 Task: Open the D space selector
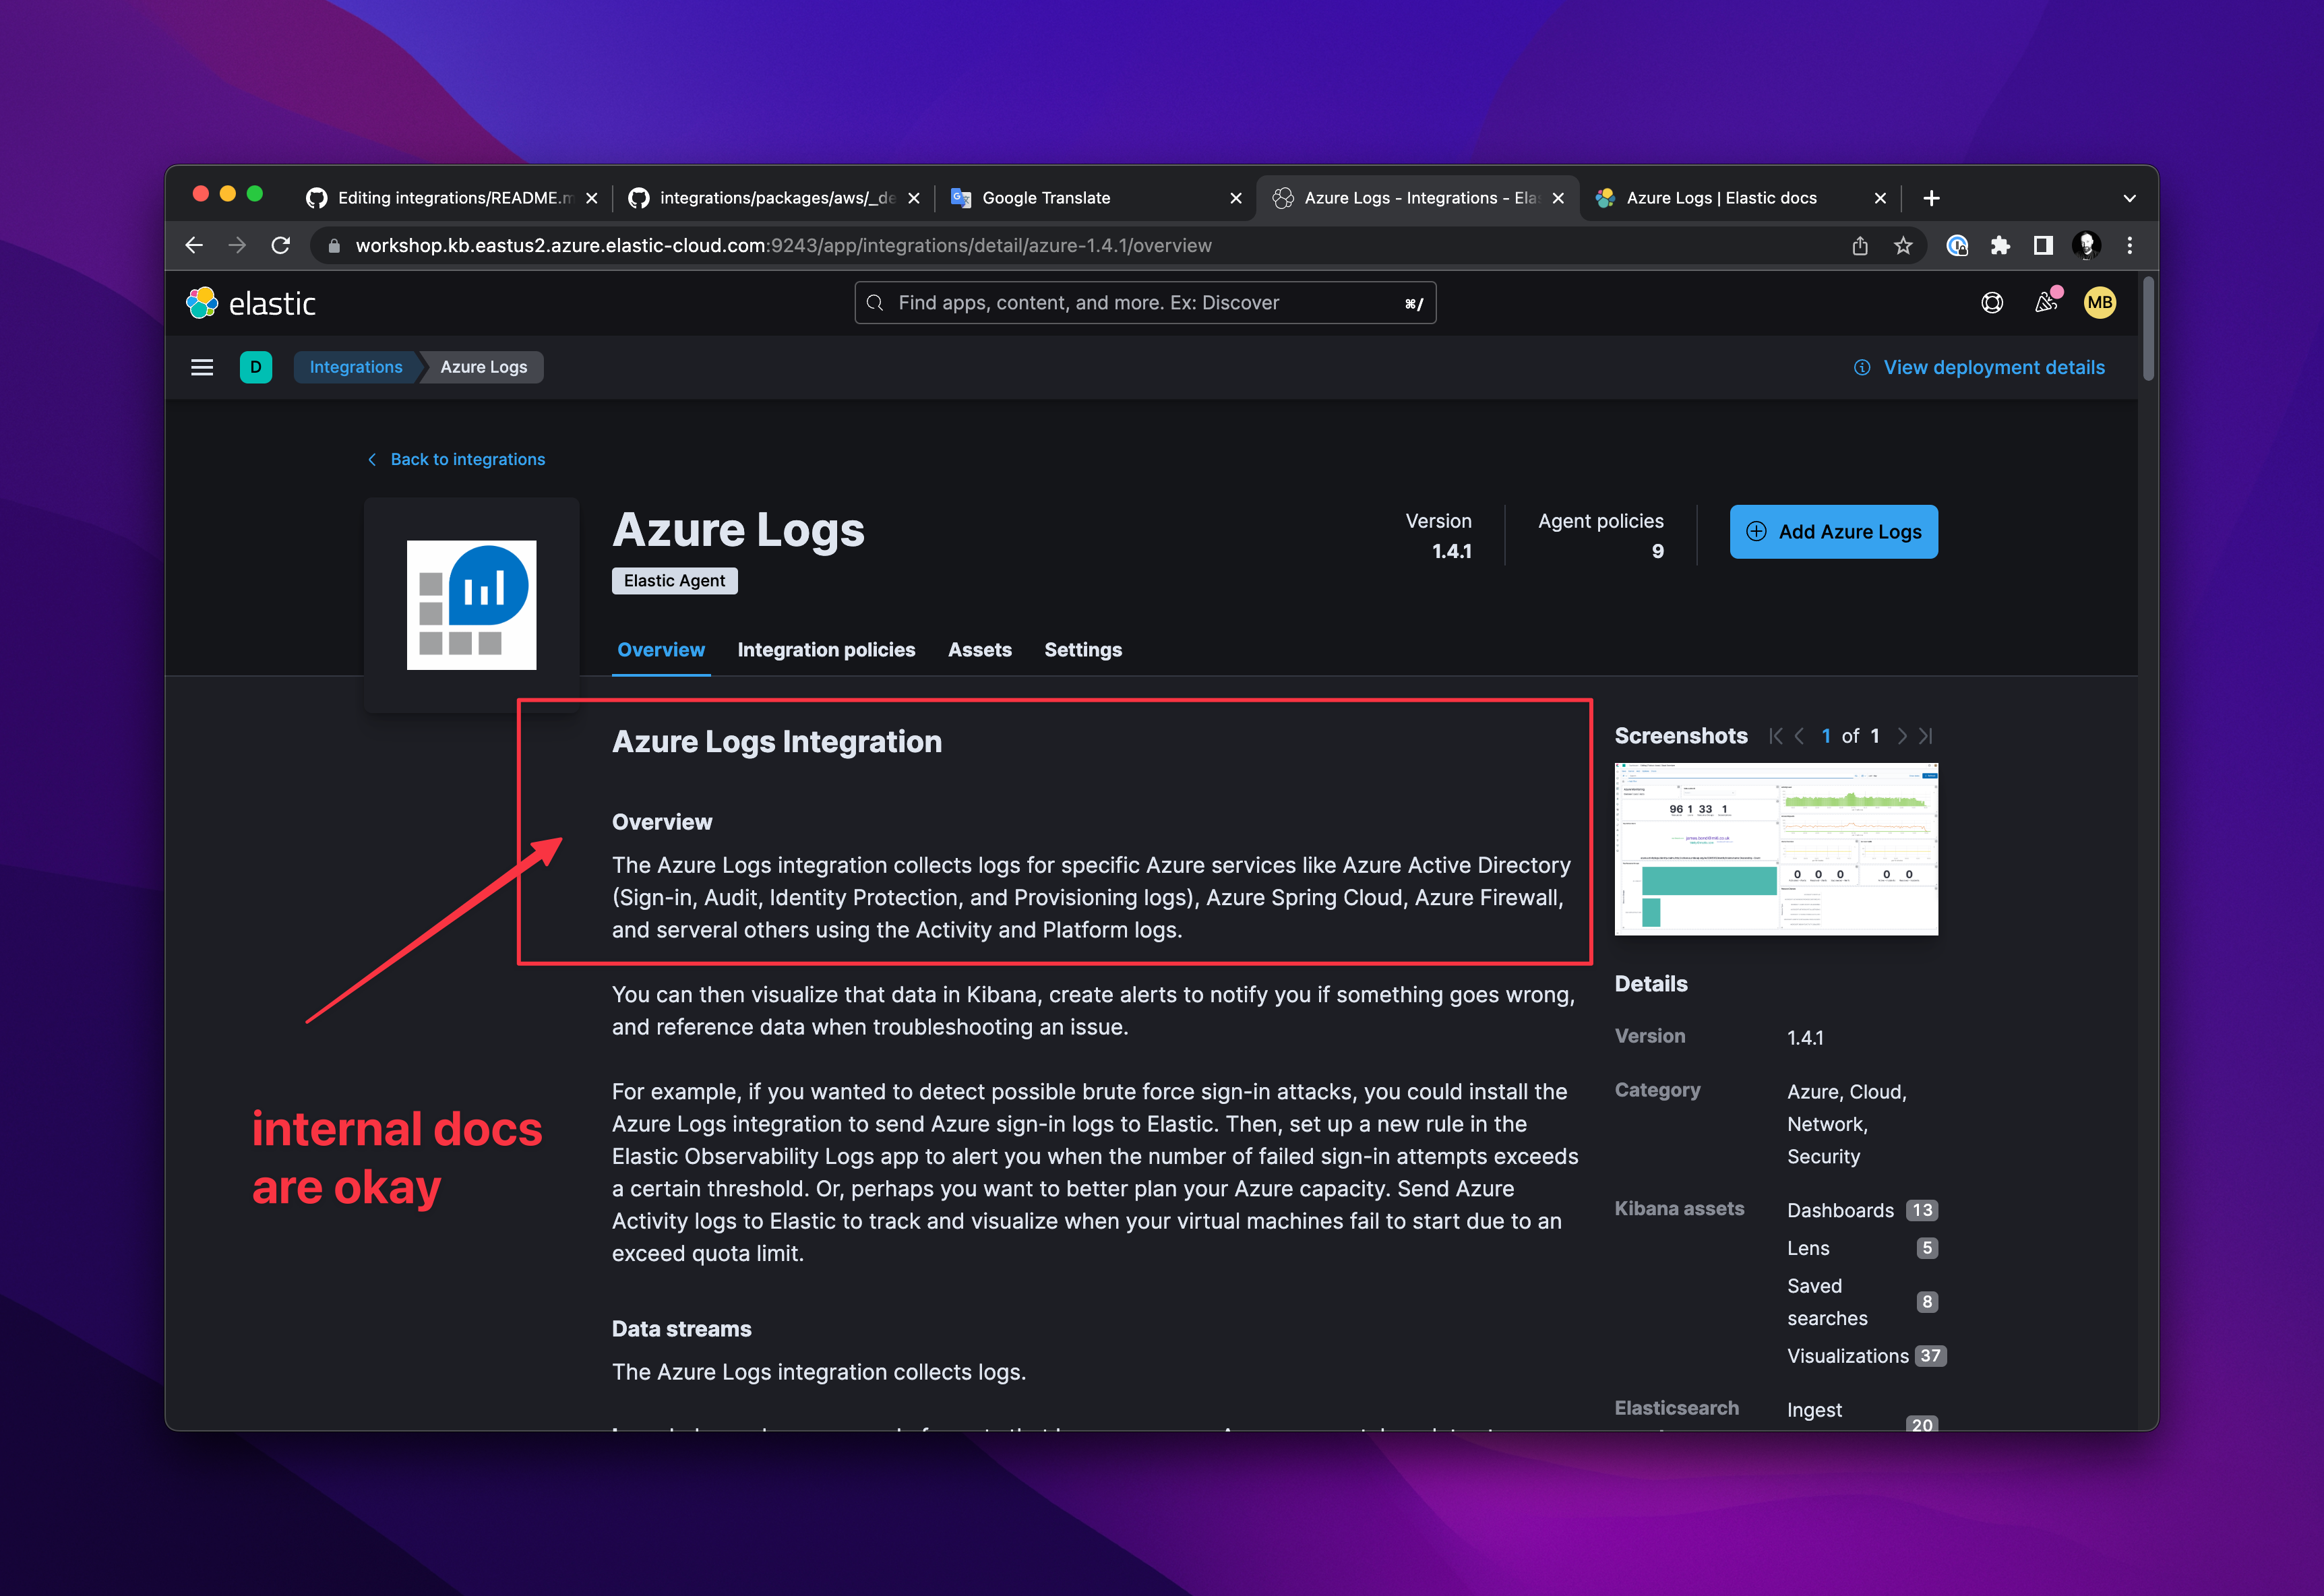tap(256, 367)
